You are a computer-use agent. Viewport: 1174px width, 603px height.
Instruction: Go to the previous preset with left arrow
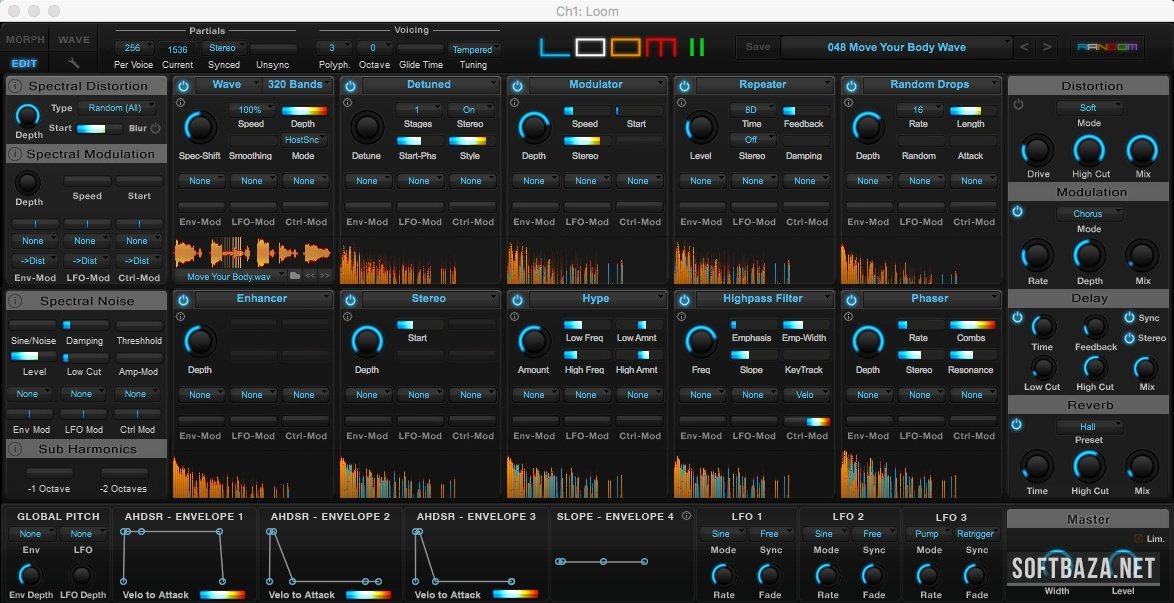coord(1024,47)
